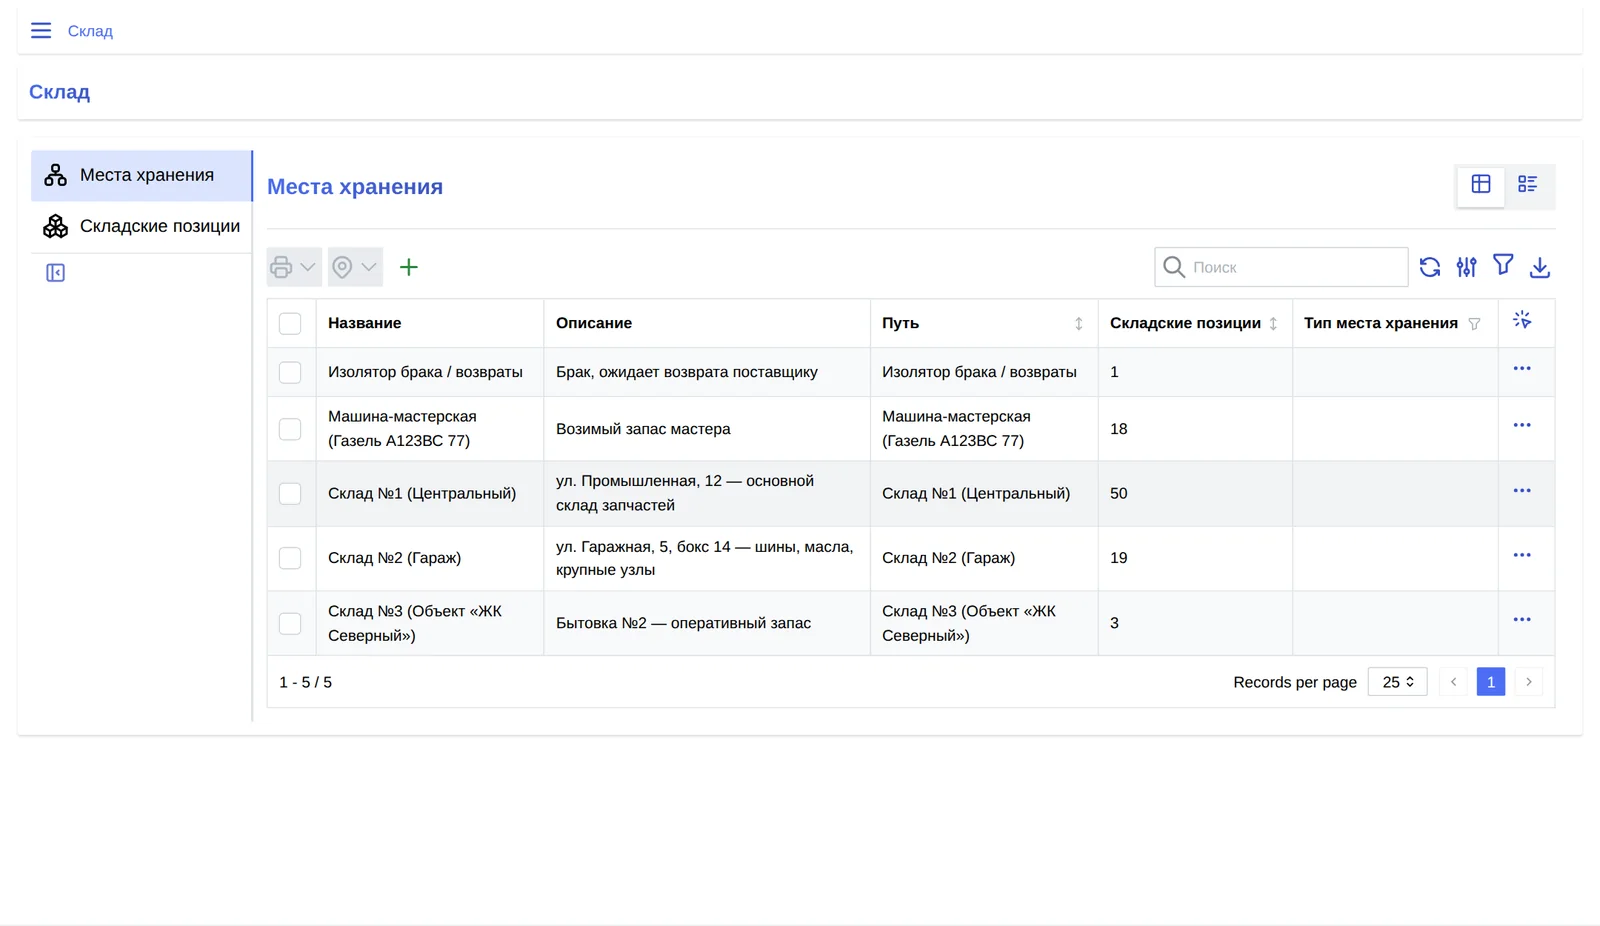Image resolution: width=1600 pixels, height=926 pixels.
Task: Open the hamburger navigation menu
Action: pos(41,31)
